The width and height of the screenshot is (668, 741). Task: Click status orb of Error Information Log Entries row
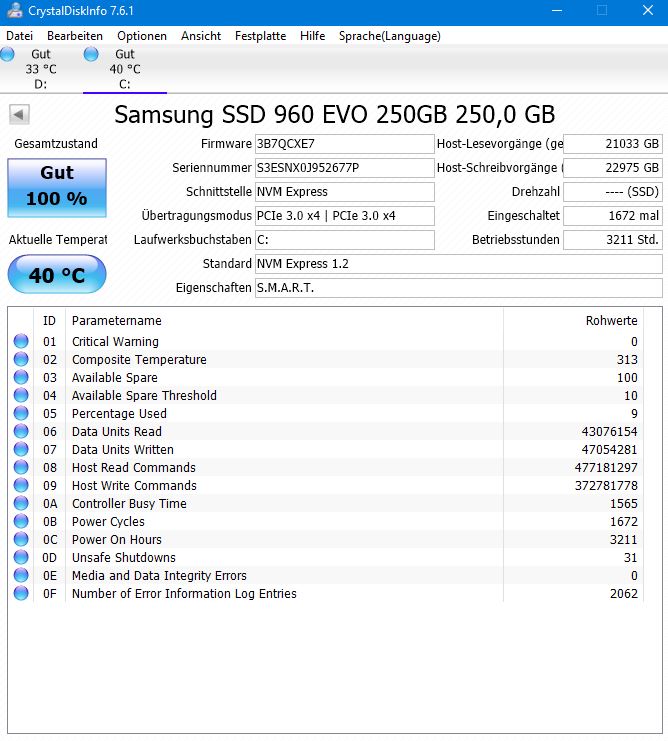coord(21,593)
